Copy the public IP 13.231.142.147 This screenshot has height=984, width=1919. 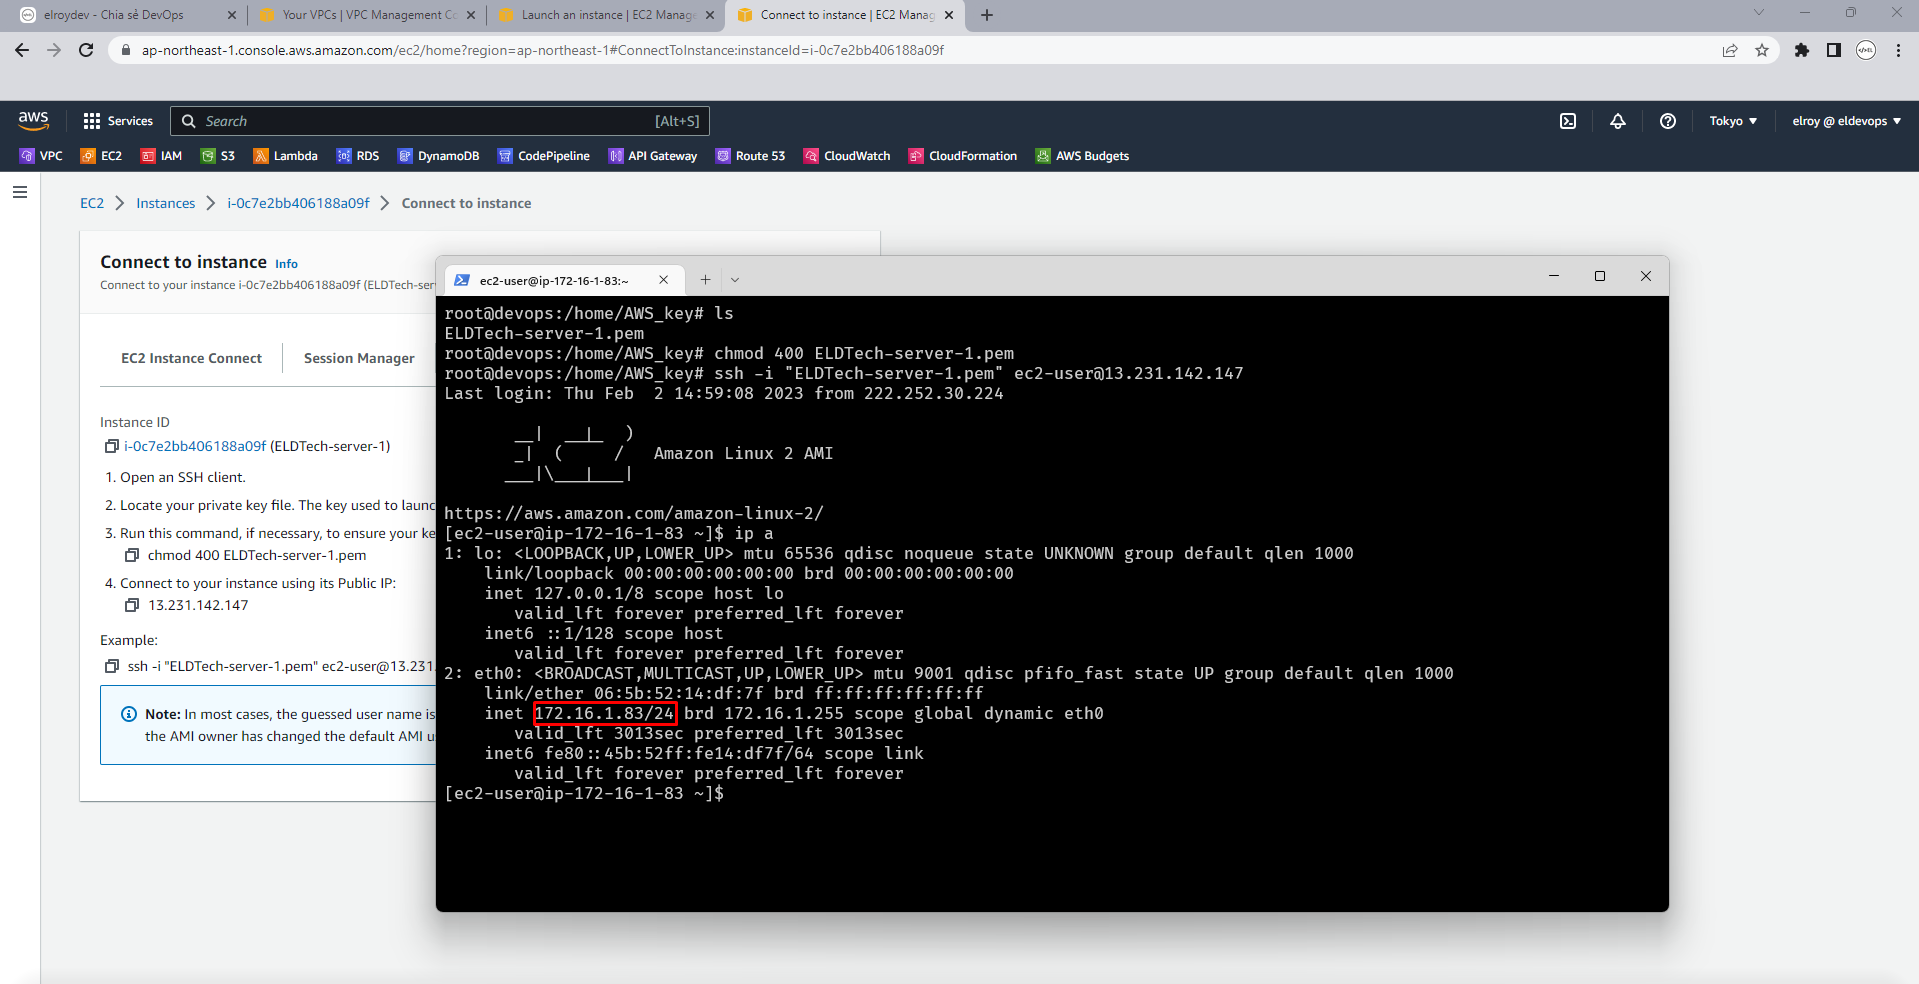click(x=131, y=605)
